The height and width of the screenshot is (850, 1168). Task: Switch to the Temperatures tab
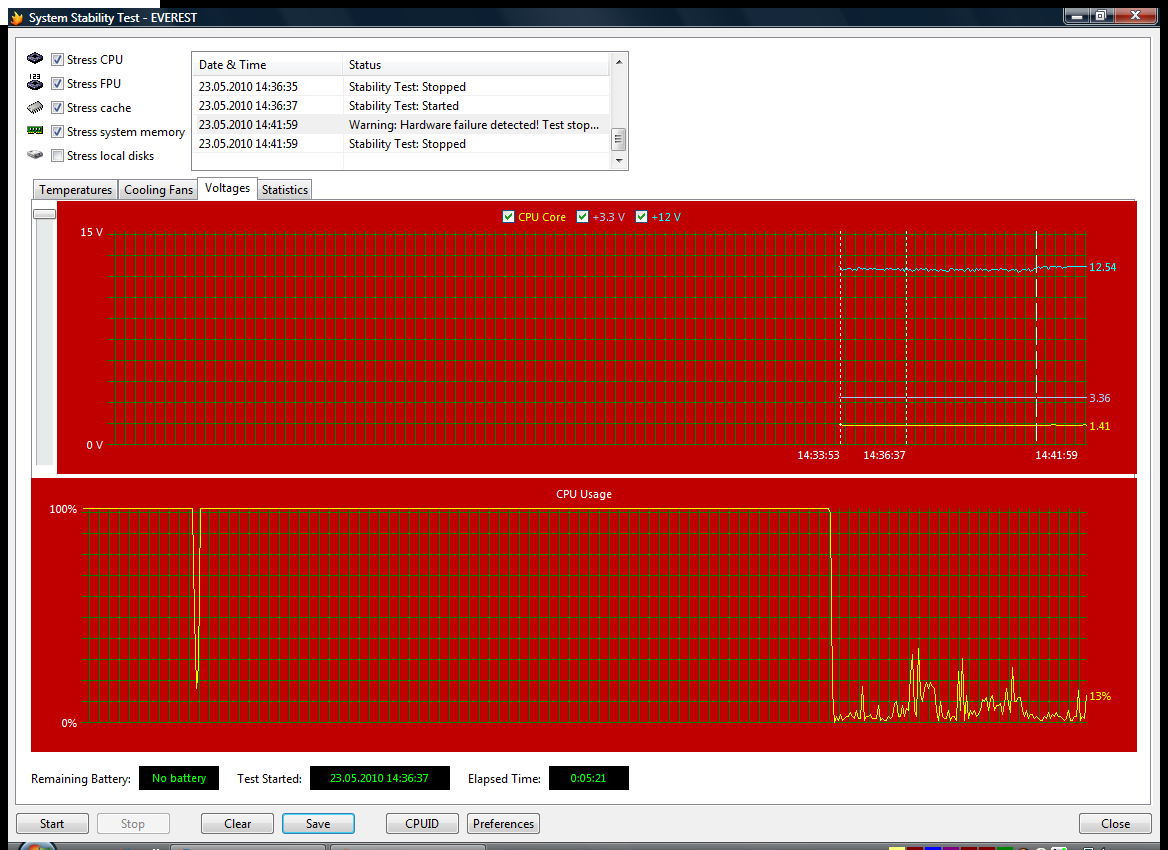(75, 190)
